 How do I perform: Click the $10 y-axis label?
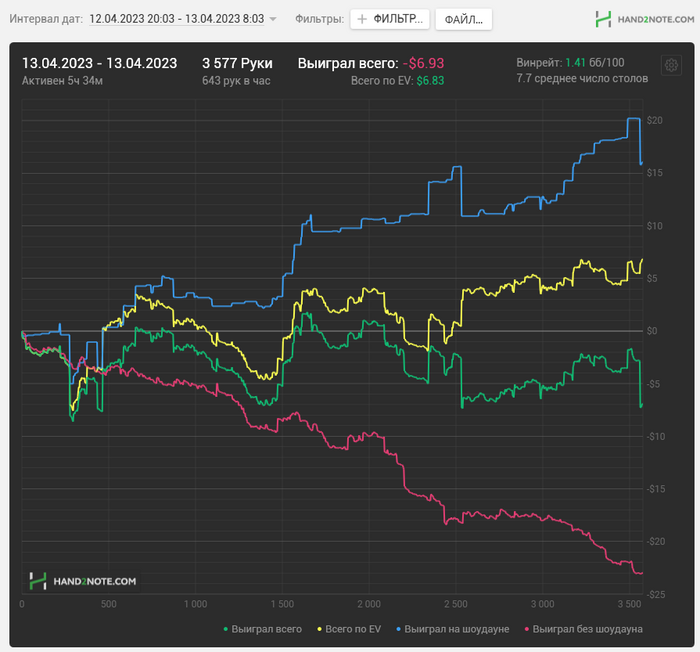point(654,226)
